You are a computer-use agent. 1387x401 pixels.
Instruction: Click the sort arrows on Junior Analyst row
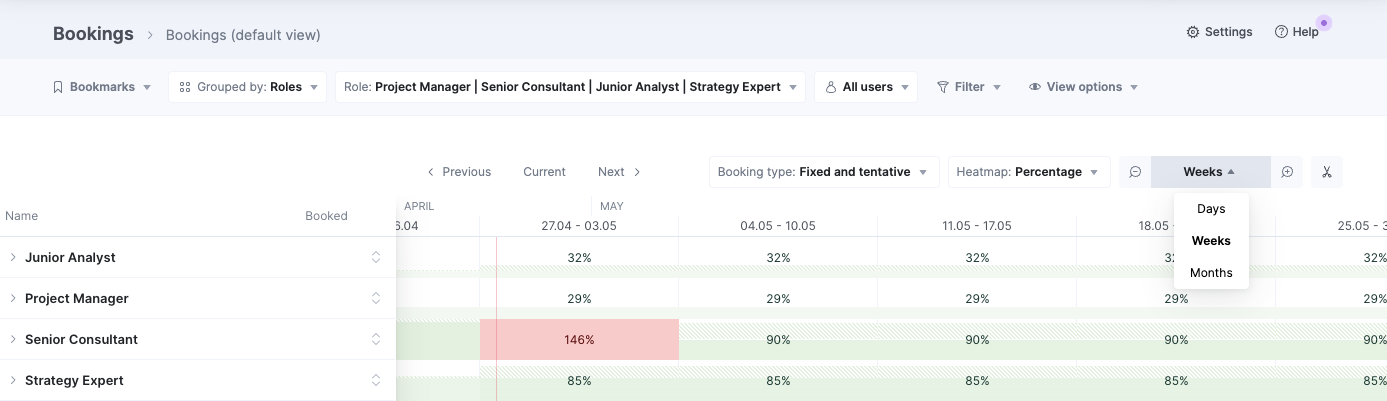tap(376, 257)
